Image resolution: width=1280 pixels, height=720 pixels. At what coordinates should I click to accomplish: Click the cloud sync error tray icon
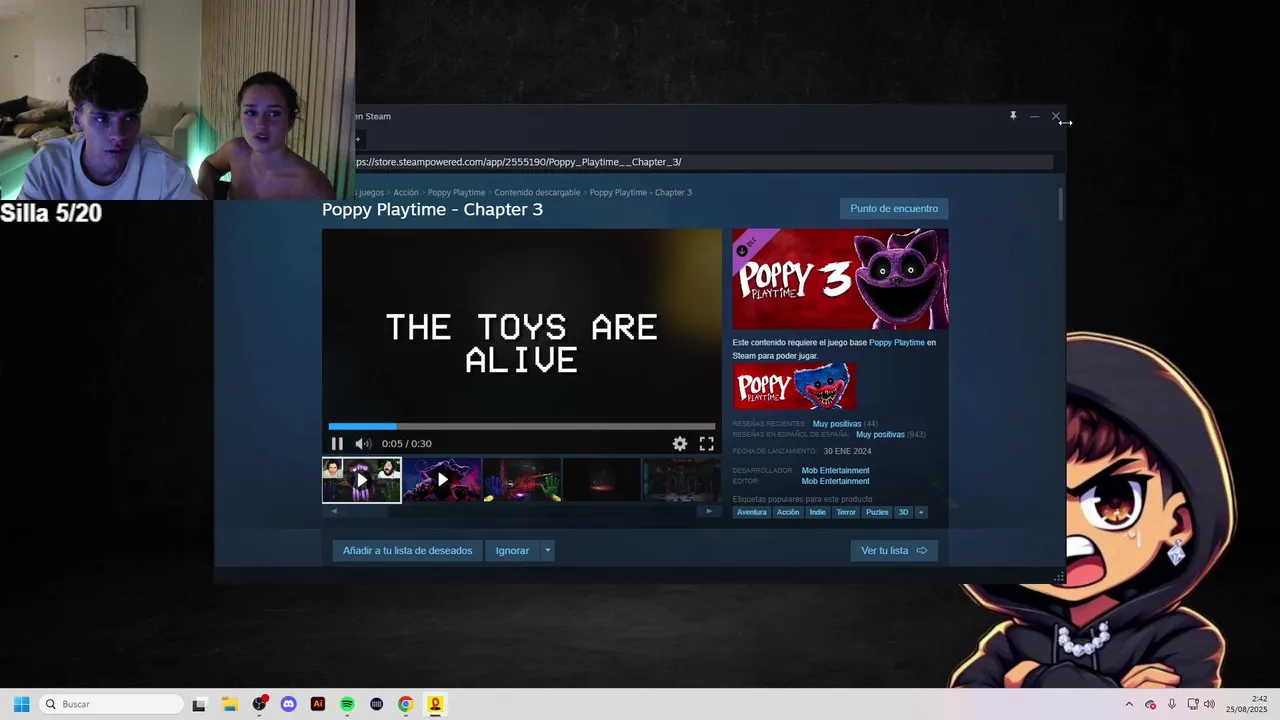point(1150,704)
